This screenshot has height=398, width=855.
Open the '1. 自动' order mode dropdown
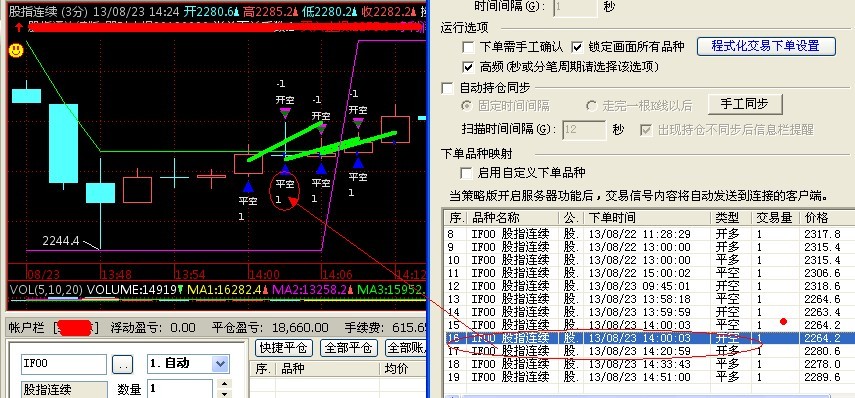220,364
